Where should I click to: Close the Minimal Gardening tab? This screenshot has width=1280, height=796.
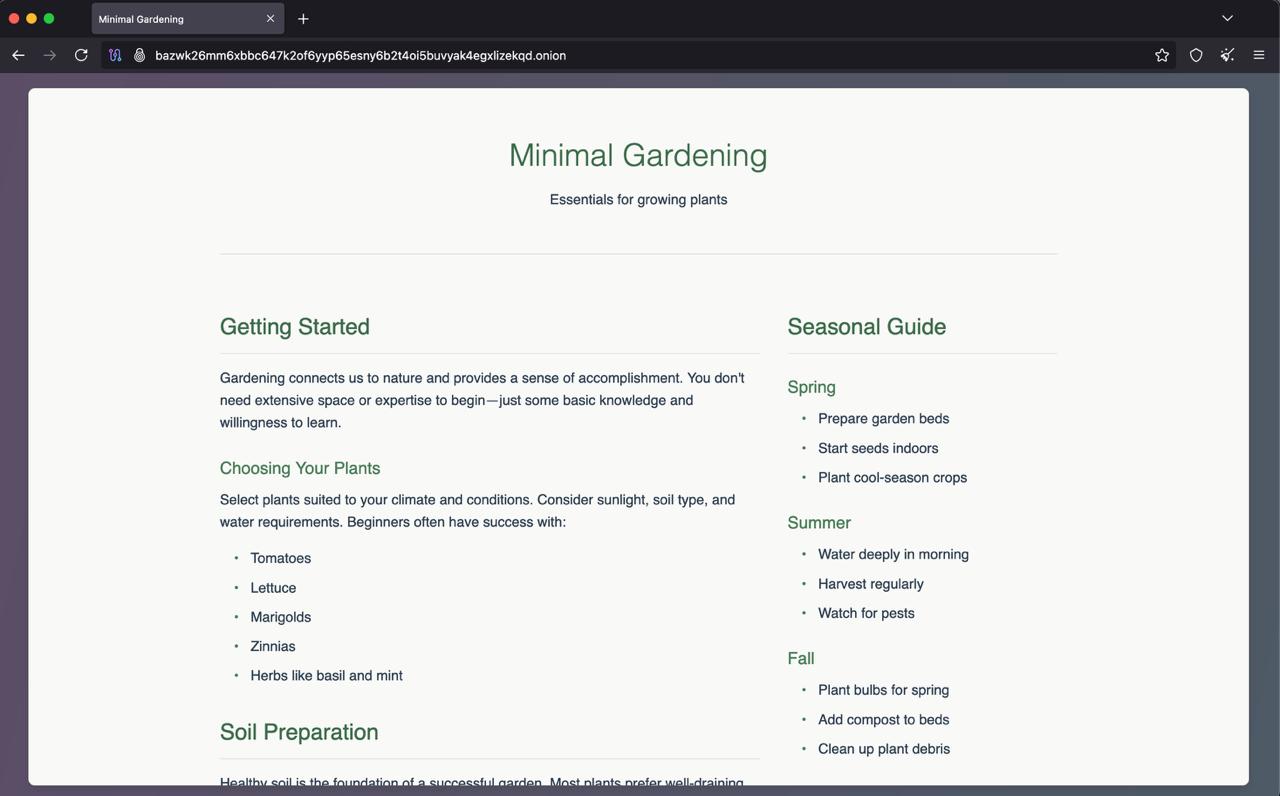269,18
